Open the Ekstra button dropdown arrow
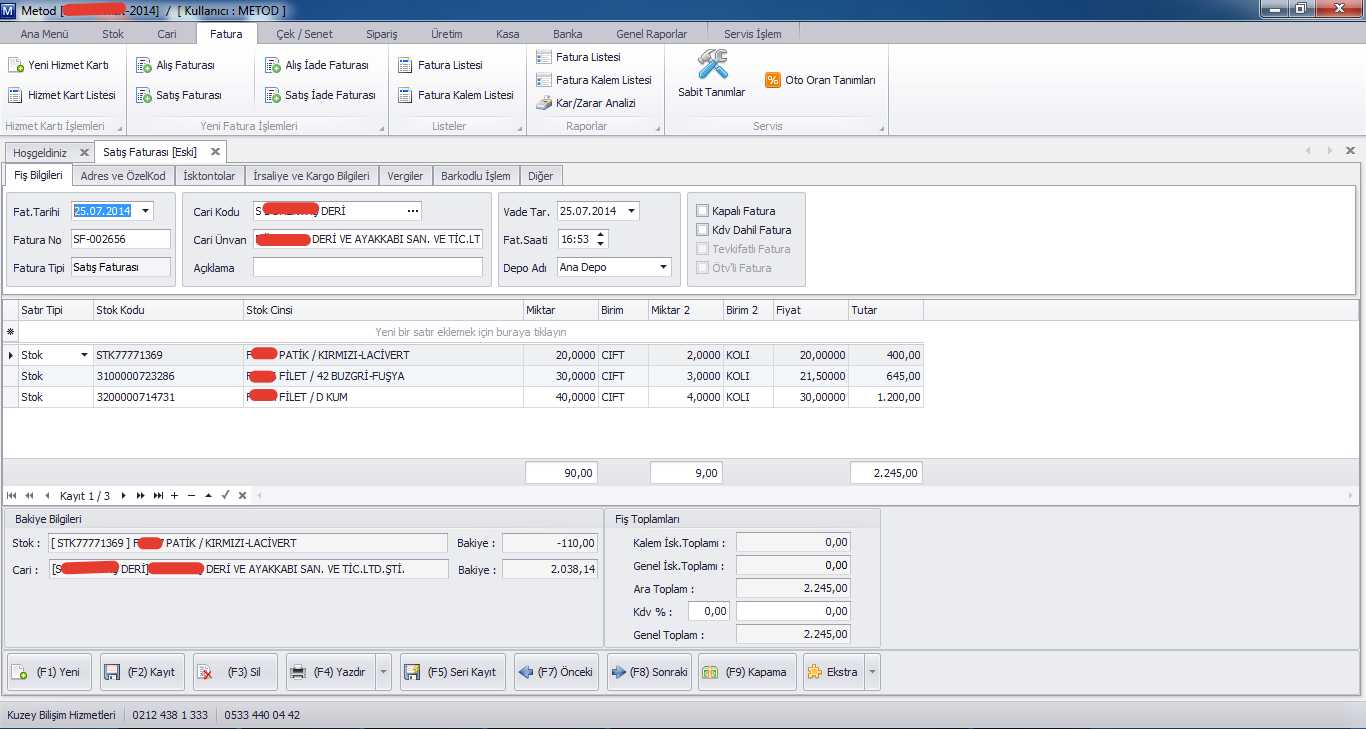This screenshot has height=729, width=1366. 872,672
